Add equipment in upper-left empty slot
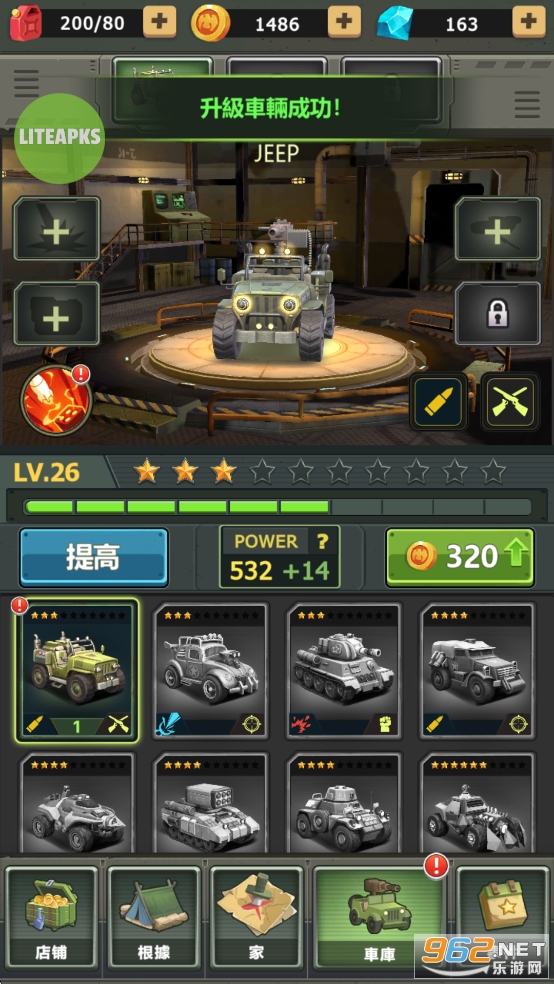Viewport: 554px width, 984px height. 56,229
